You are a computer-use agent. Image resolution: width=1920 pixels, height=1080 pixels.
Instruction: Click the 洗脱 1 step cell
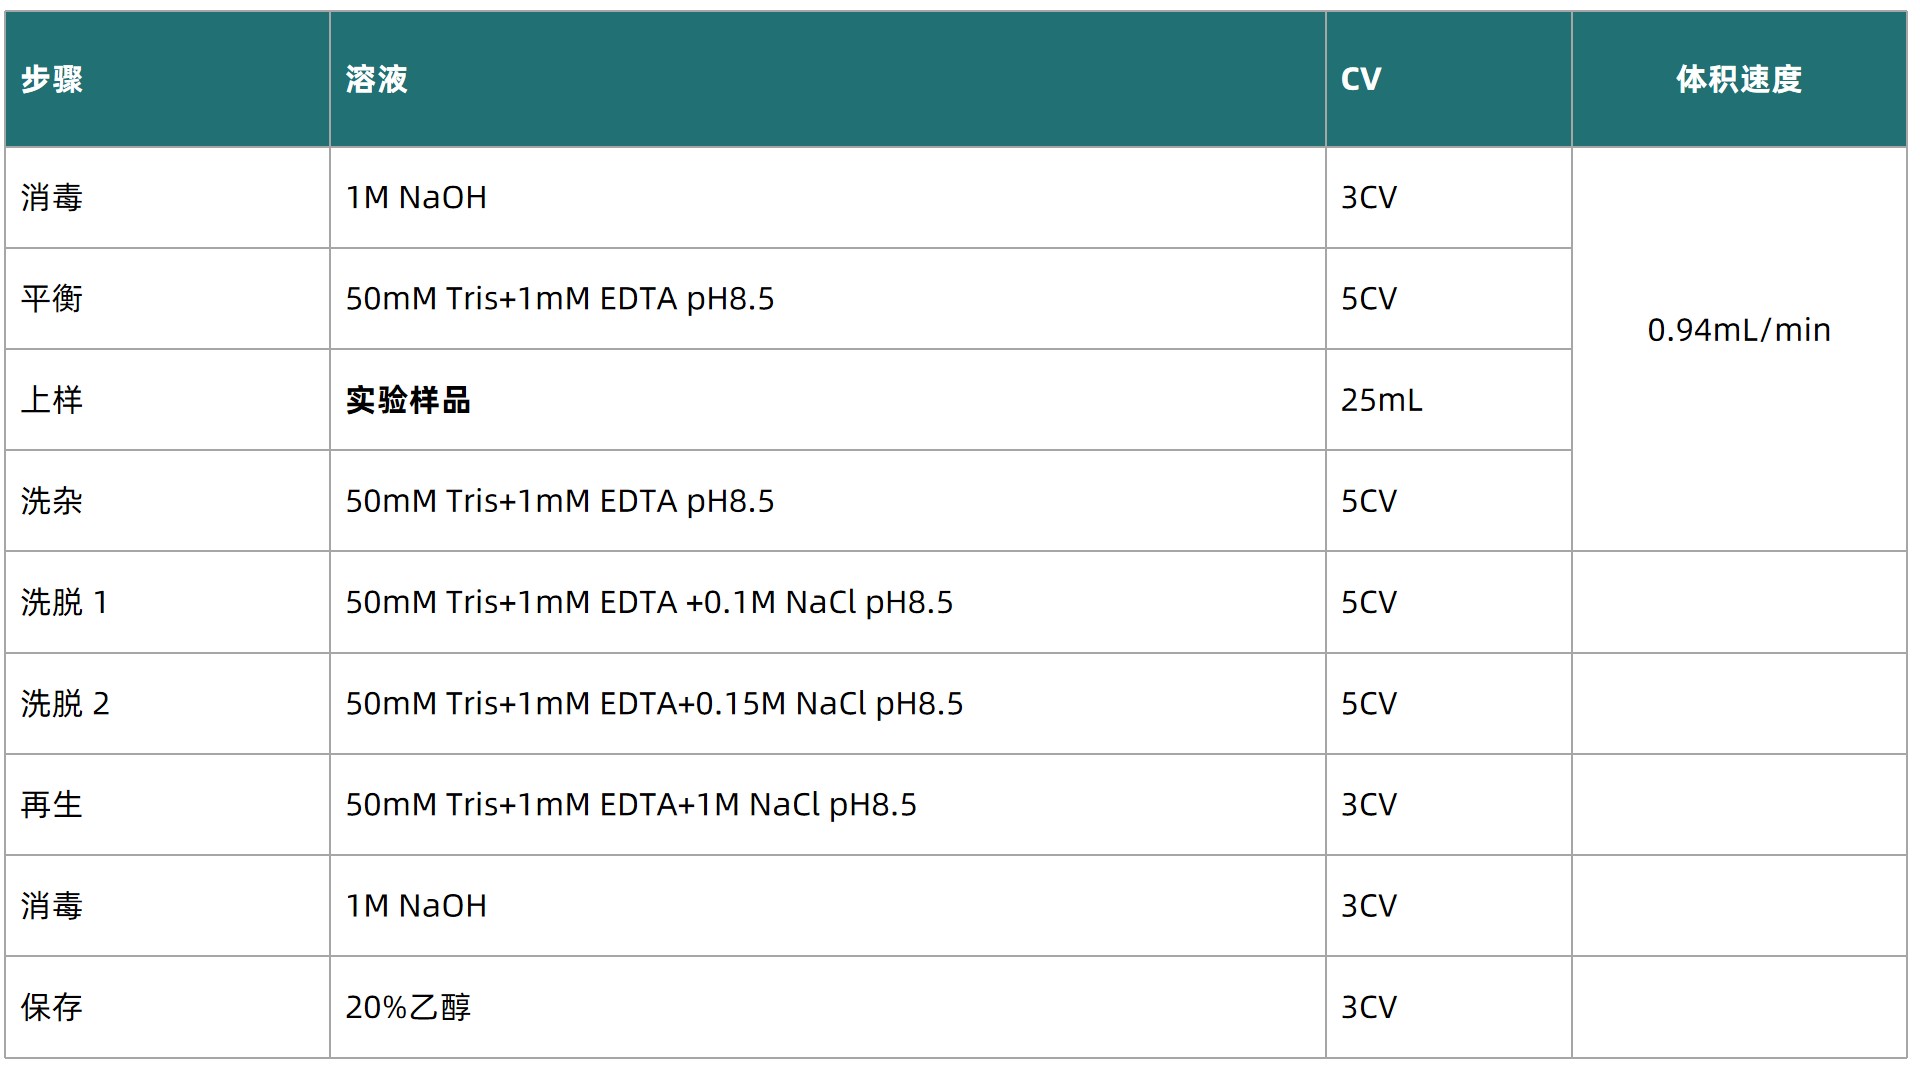point(65,602)
